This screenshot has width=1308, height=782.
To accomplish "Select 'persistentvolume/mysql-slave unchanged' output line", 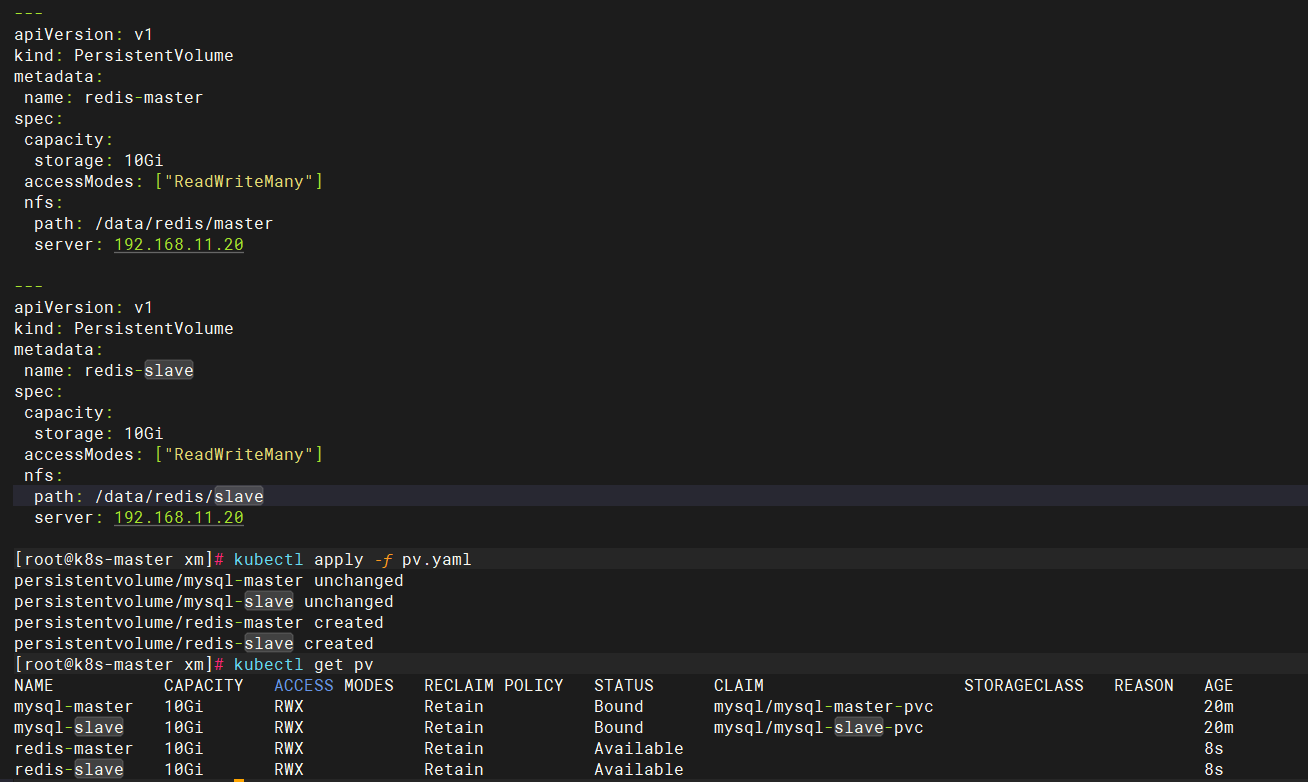I will coord(204,601).
